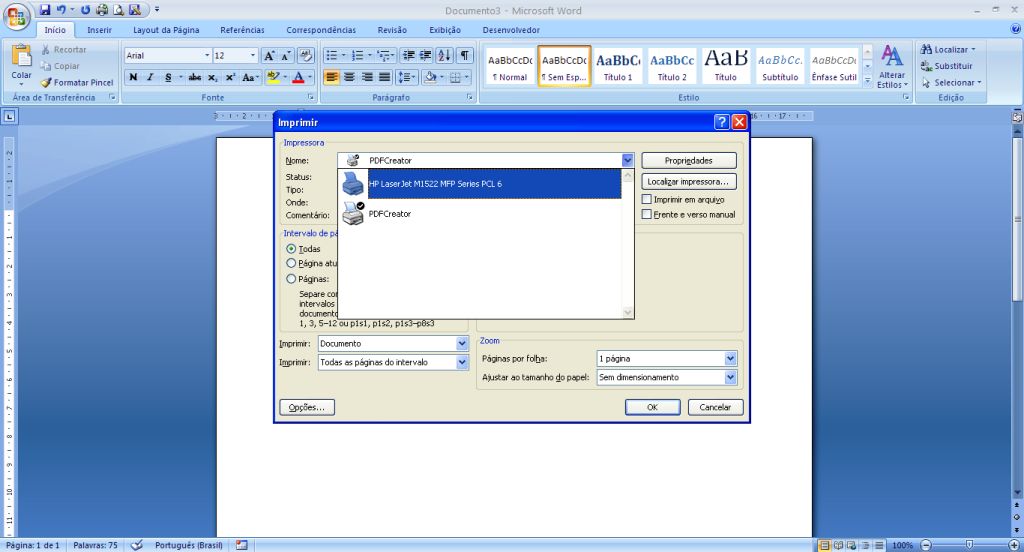Click the numbered list icon
The height and width of the screenshot is (552, 1024).
click(357, 56)
